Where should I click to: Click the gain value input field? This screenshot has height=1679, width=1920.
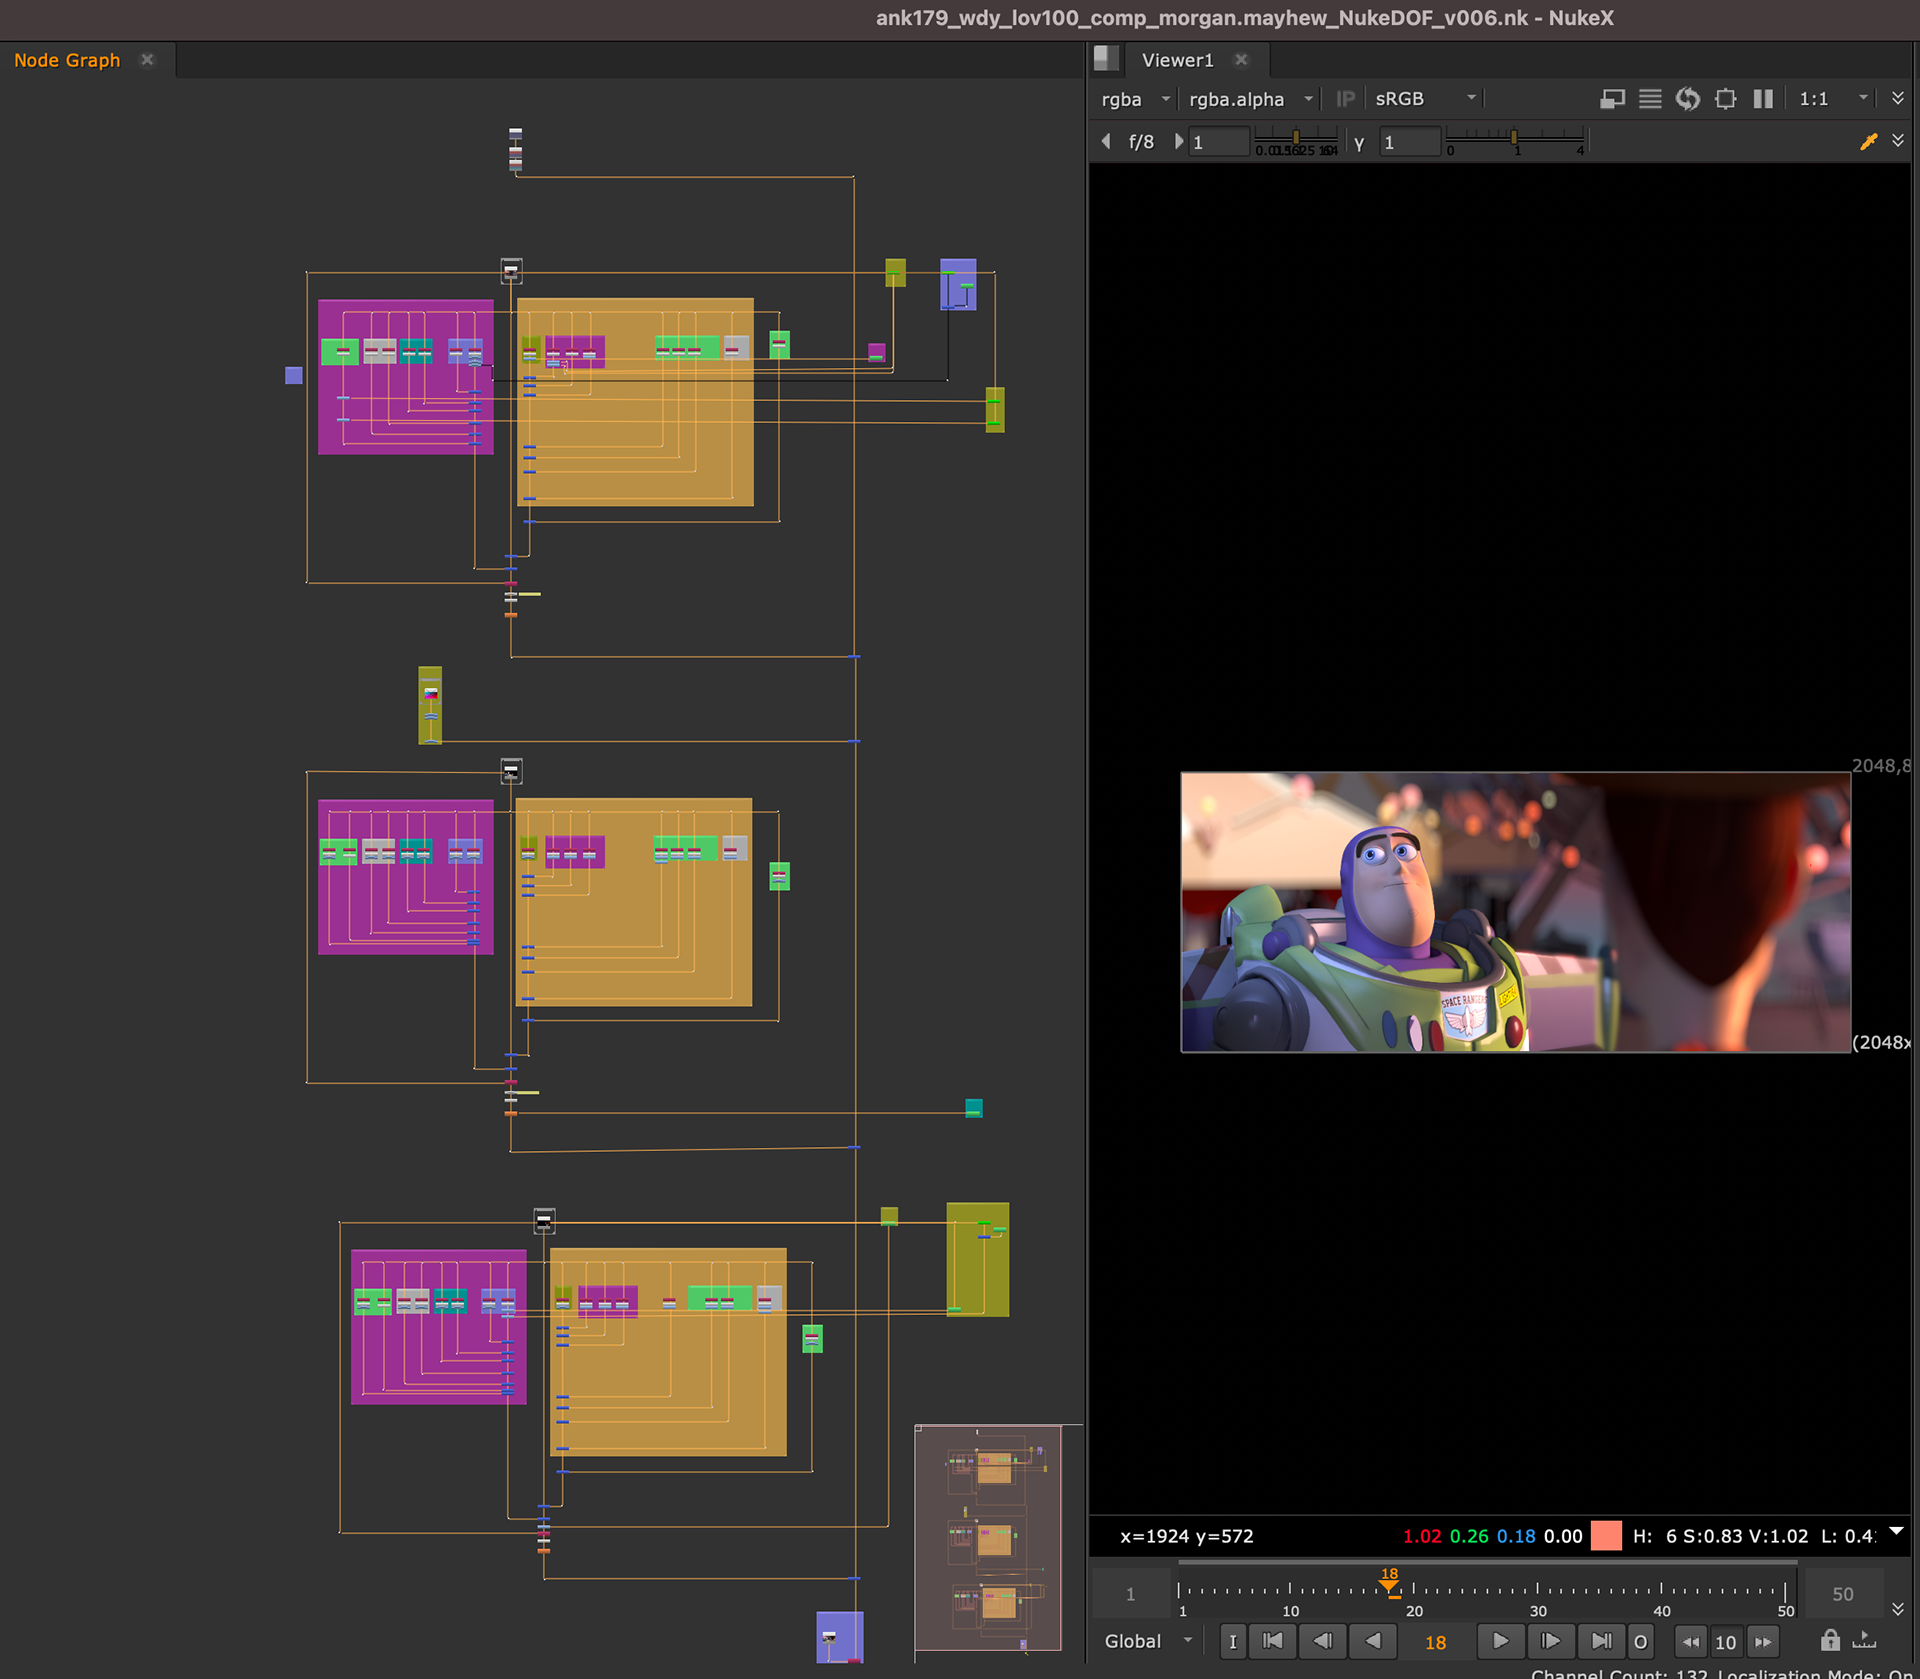coord(1218,142)
